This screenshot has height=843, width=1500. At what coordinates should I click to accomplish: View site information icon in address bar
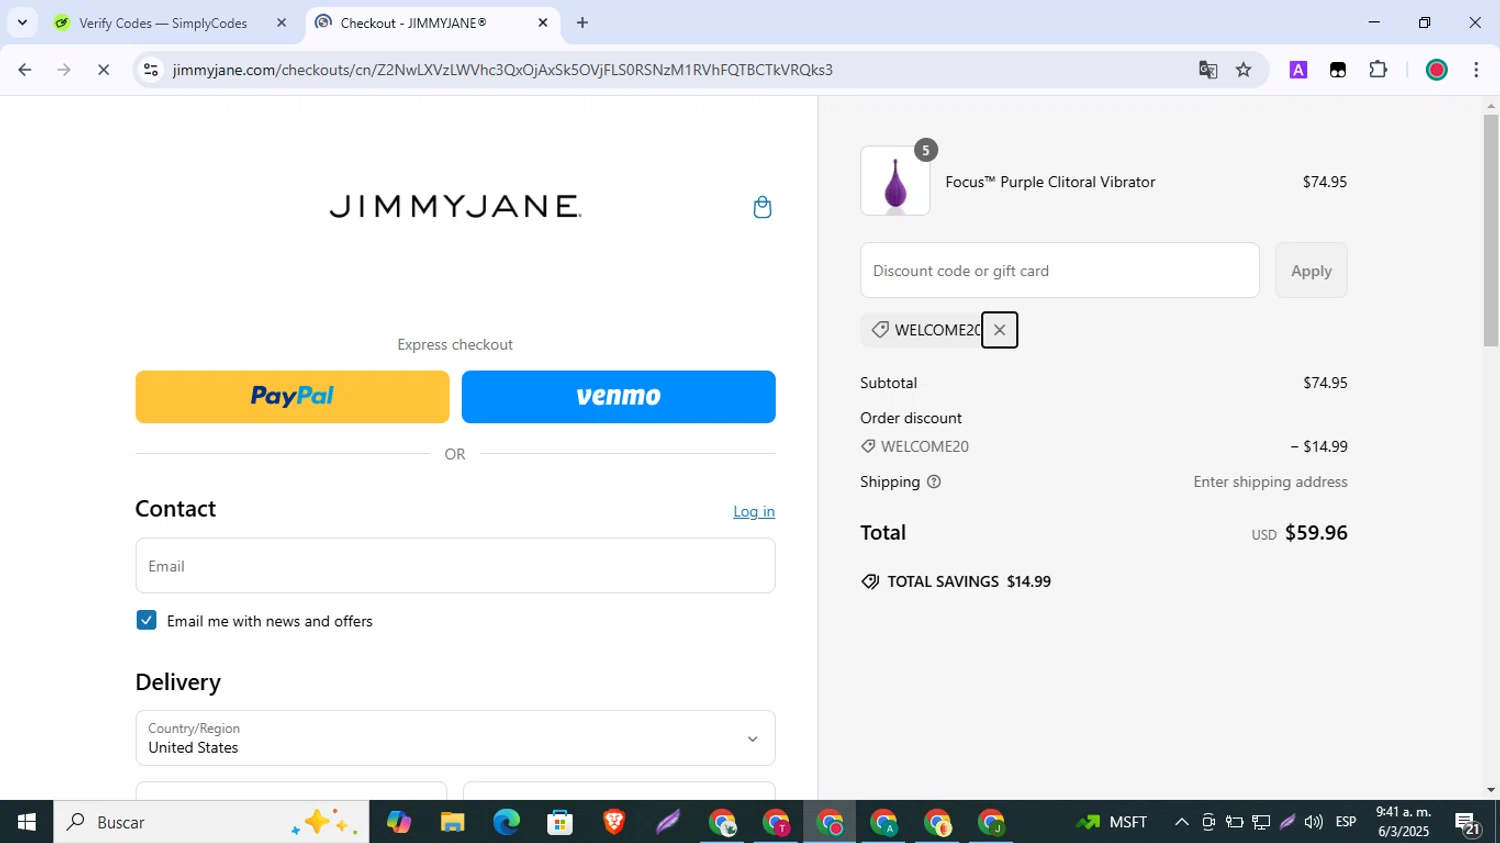(x=151, y=70)
